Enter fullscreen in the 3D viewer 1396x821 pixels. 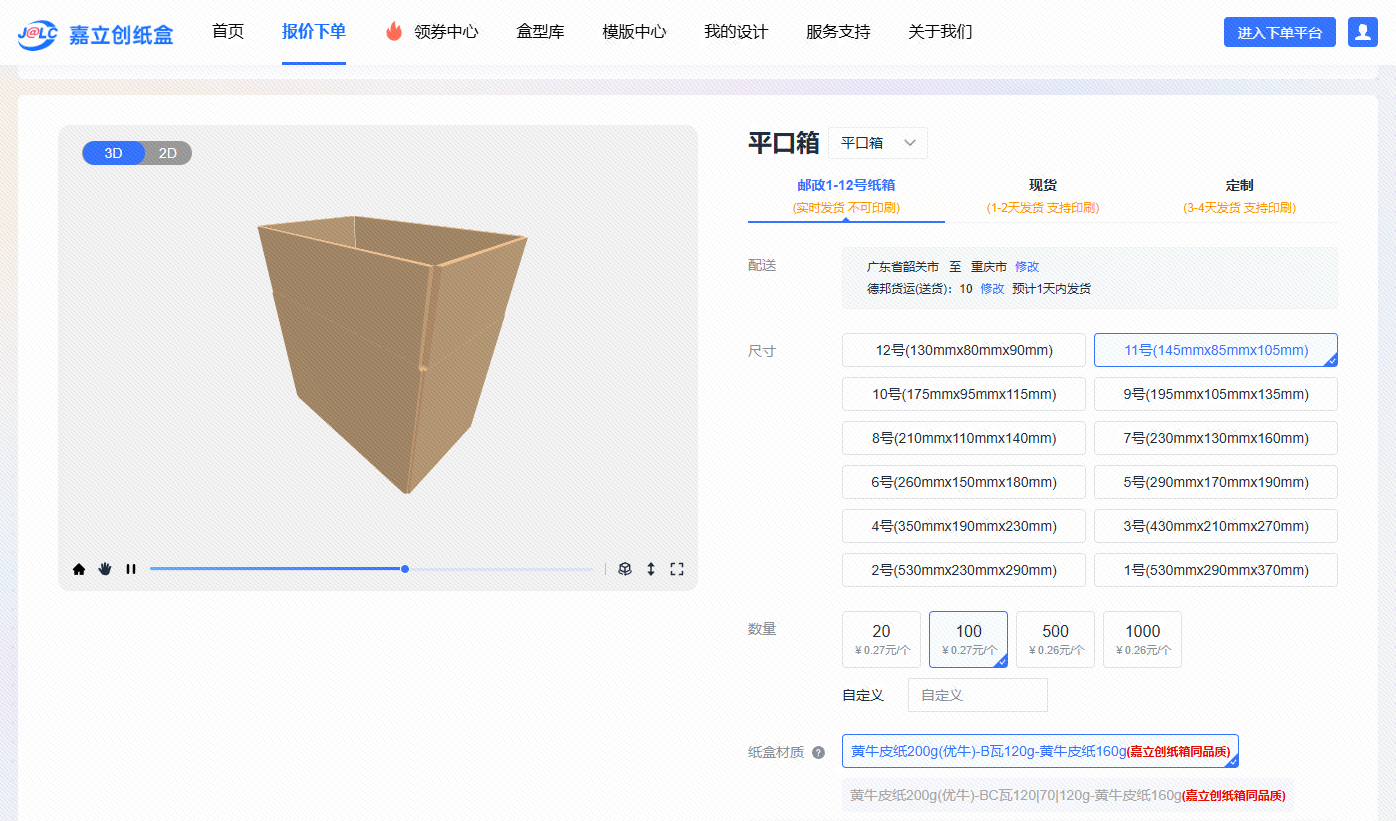pyautogui.click(x=677, y=569)
